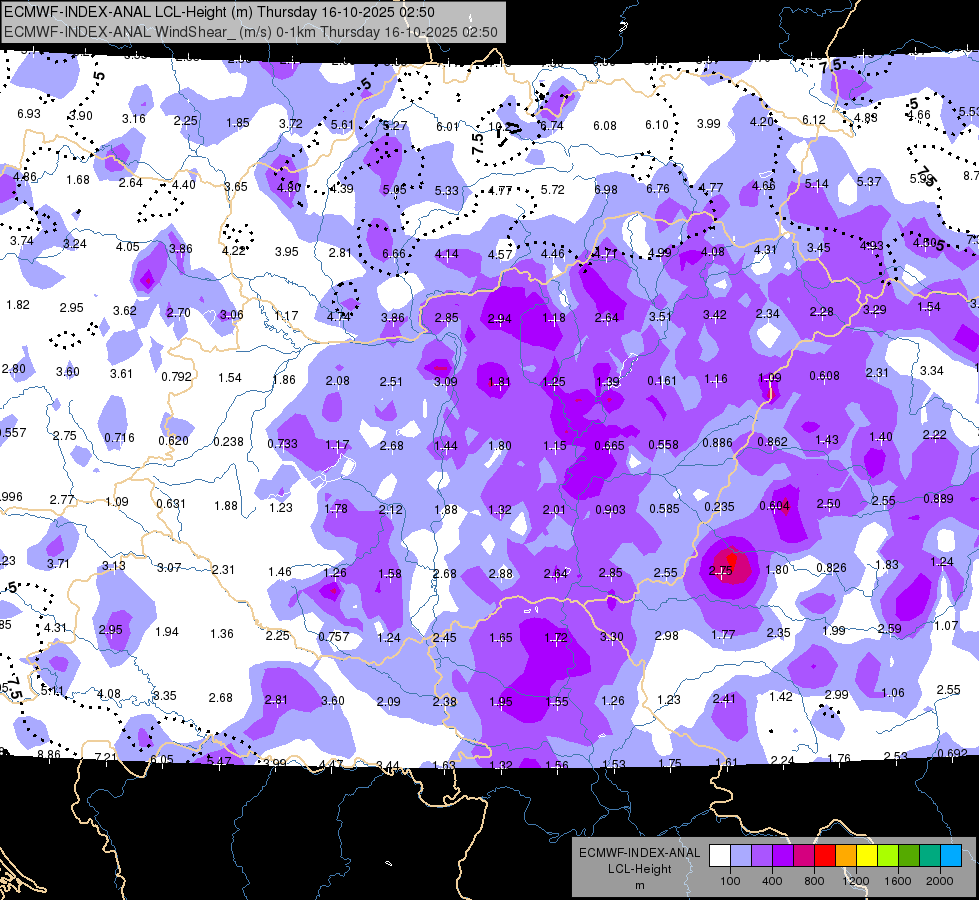Click the wind shear value 6.08
The width and height of the screenshot is (979, 900).
[x=604, y=126]
